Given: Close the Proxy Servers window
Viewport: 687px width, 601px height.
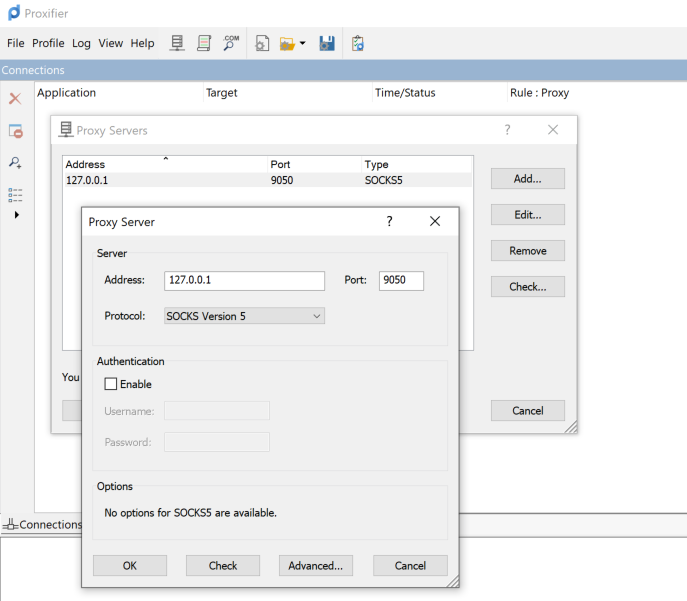Looking at the screenshot, I should (553, 130).
